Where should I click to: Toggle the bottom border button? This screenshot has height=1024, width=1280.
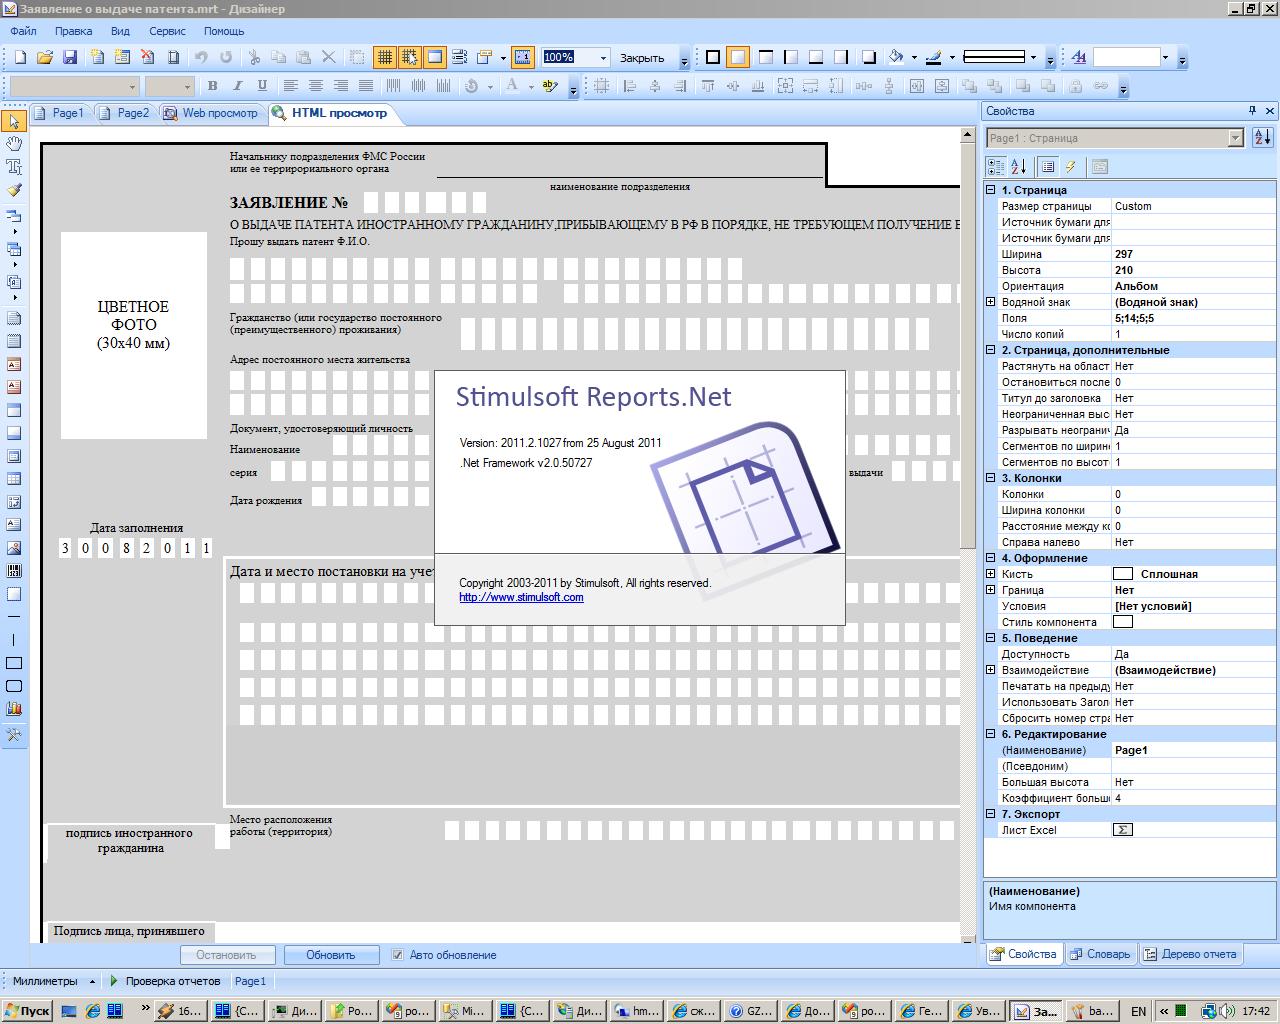pyautogui.click(x=816, y=58)
